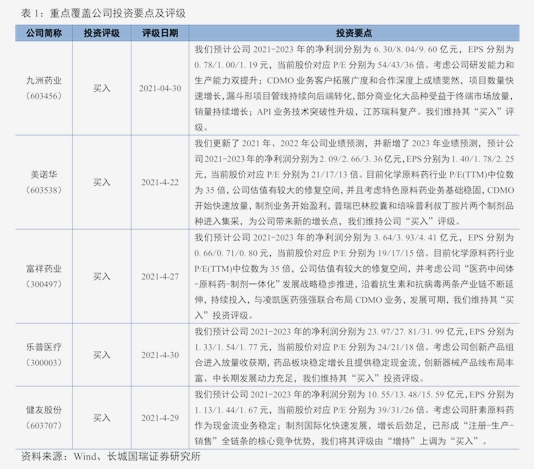
Task: Click the 买入 rating in 美诺华 row
Action: click(102, 182)
